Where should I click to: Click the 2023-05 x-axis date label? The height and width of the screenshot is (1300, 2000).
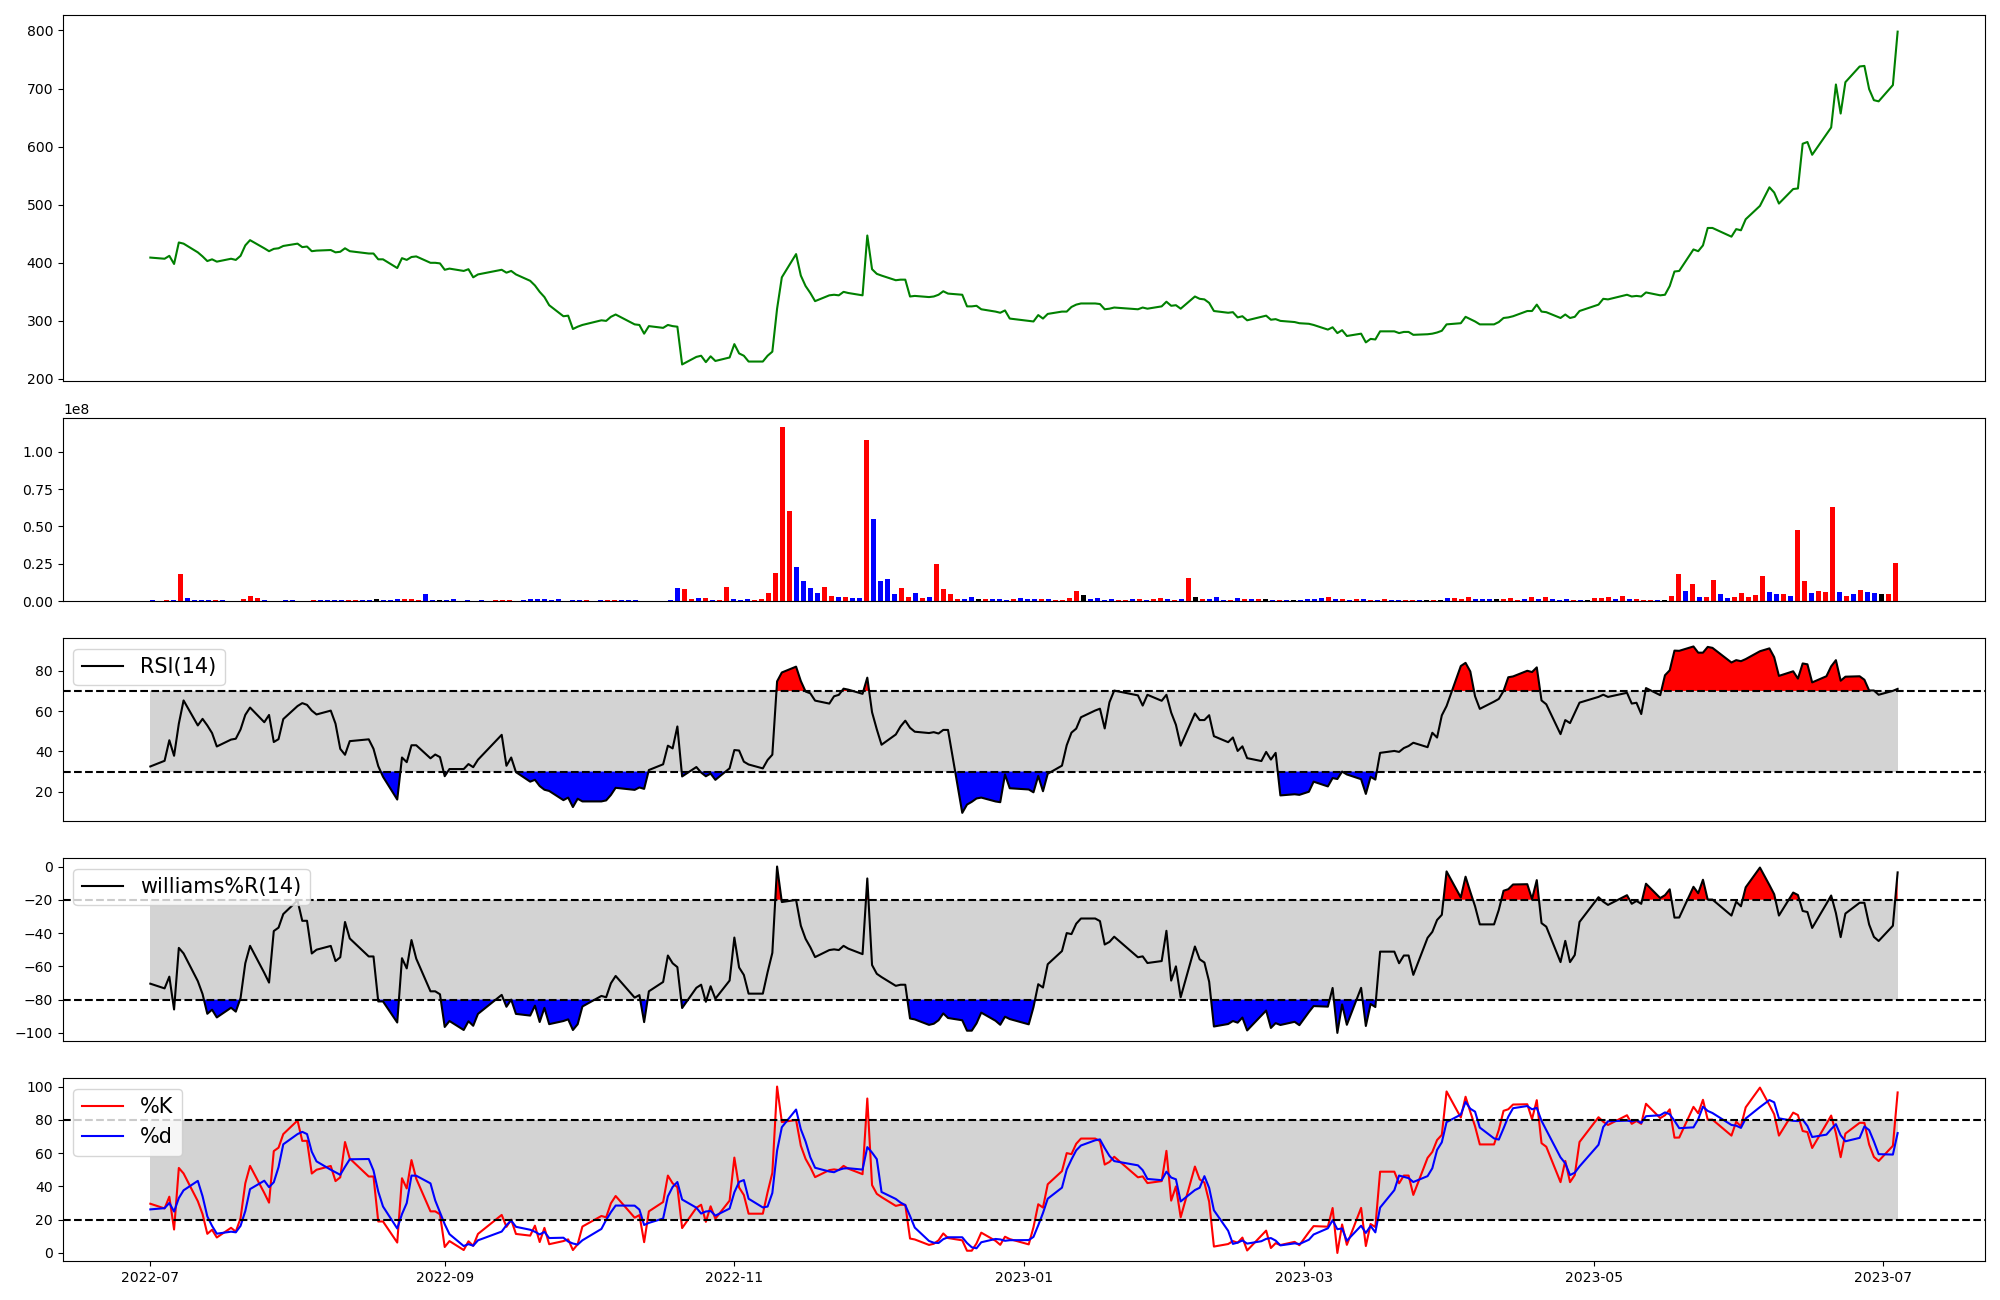point(1594,1277)
